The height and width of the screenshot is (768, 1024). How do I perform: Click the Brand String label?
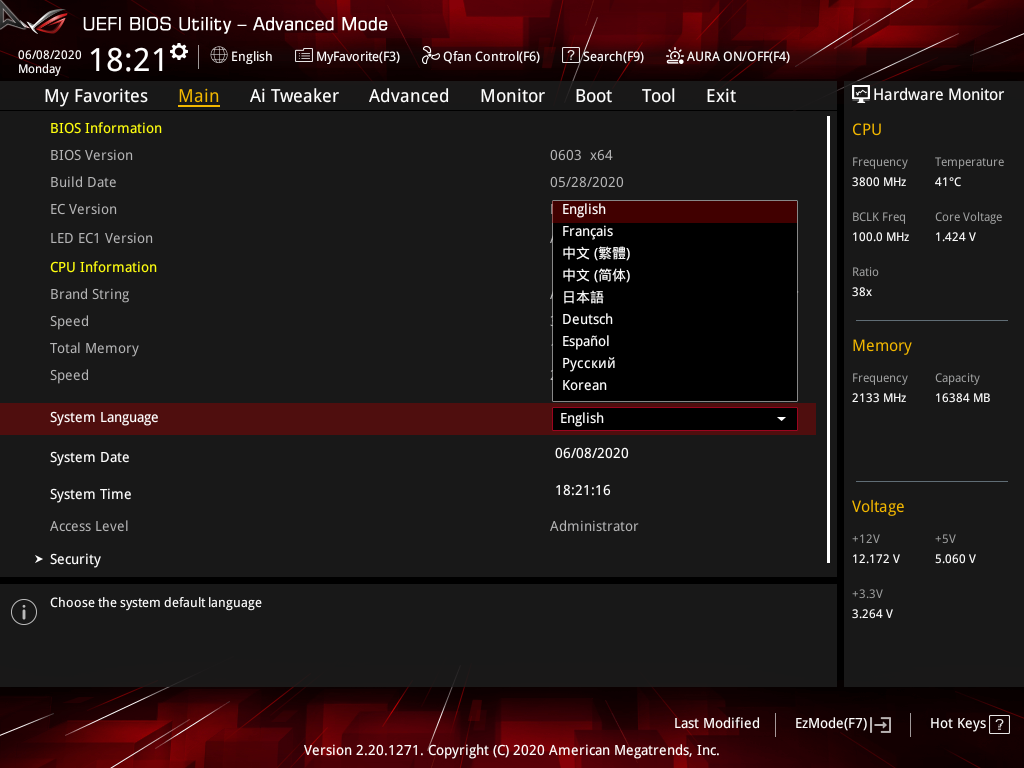(89, 295)
